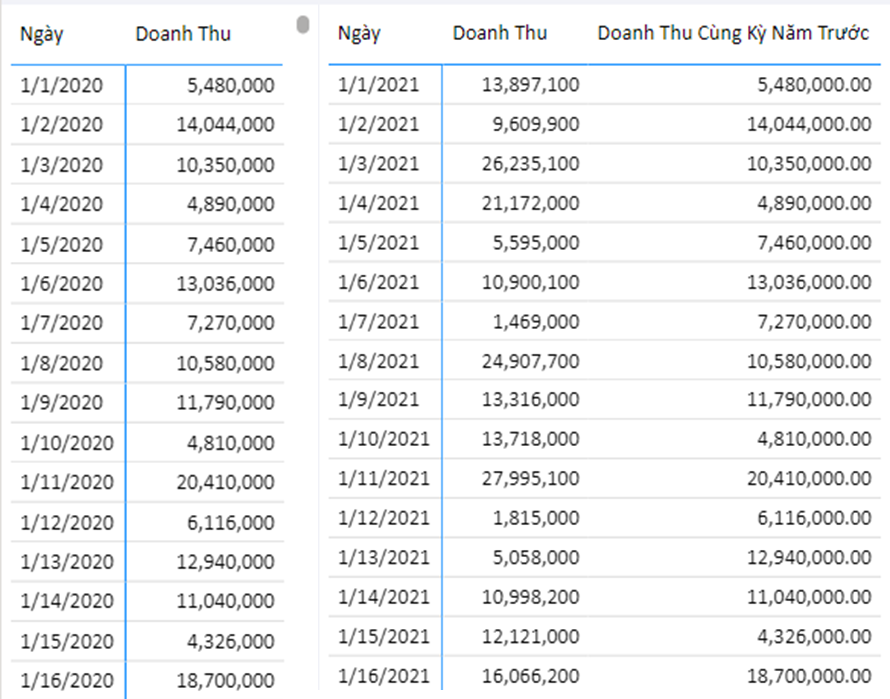Image resolution: width=890 pixels, height=699 pixels.
Task: Click the 26,235,100 revenue value
Action: (531, 164)
